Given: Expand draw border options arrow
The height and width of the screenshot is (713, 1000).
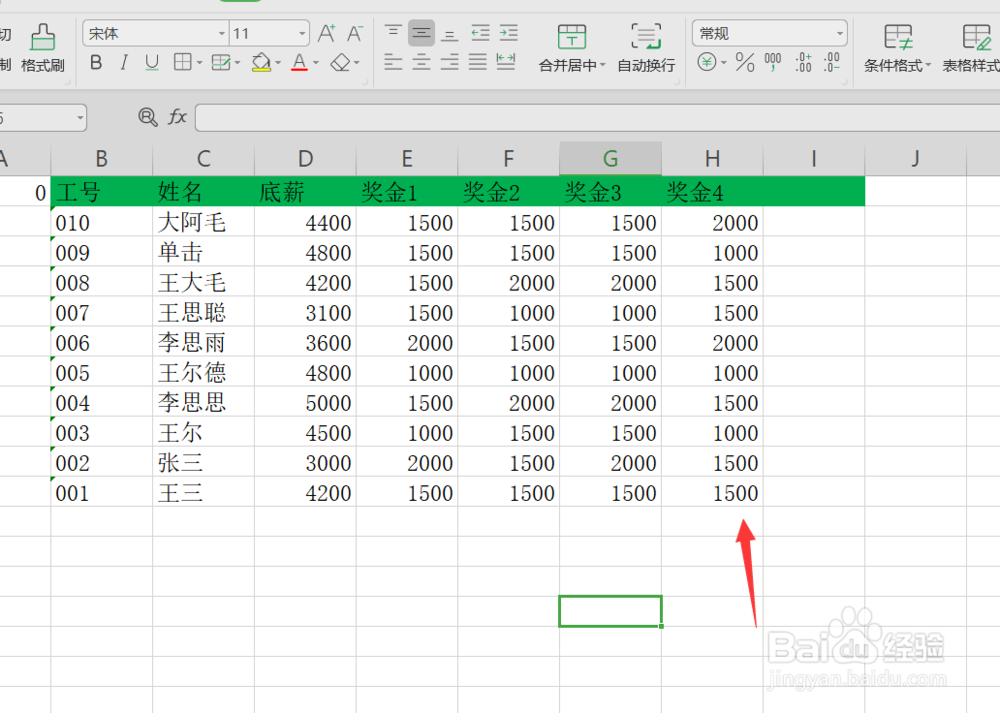Looking at the screenshot, I should point(237,63).
